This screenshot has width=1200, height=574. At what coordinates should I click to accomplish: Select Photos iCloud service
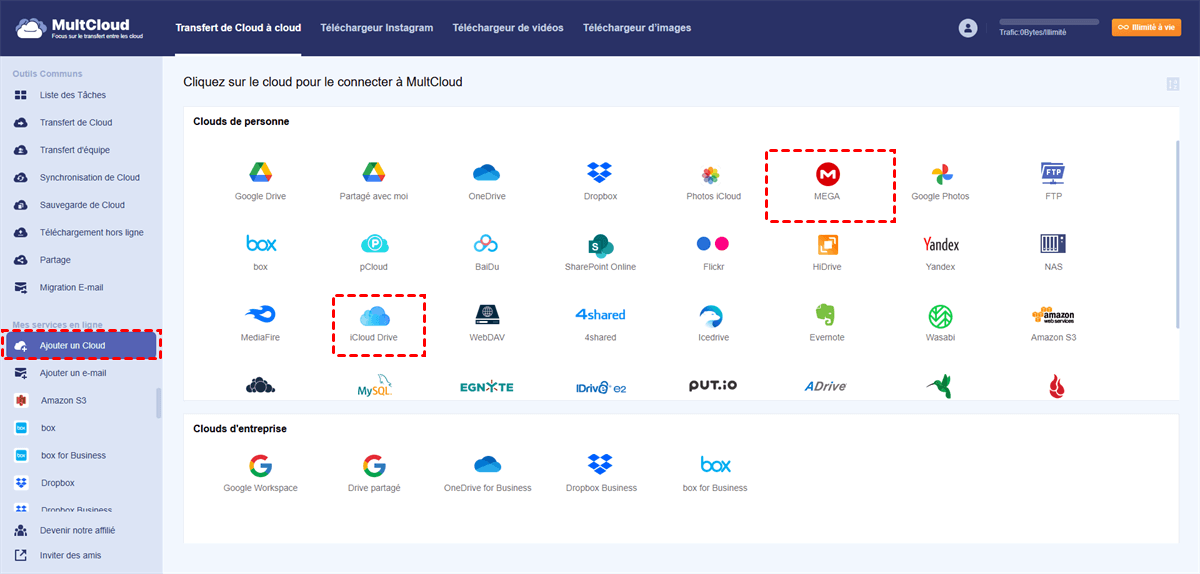point(713,173)
